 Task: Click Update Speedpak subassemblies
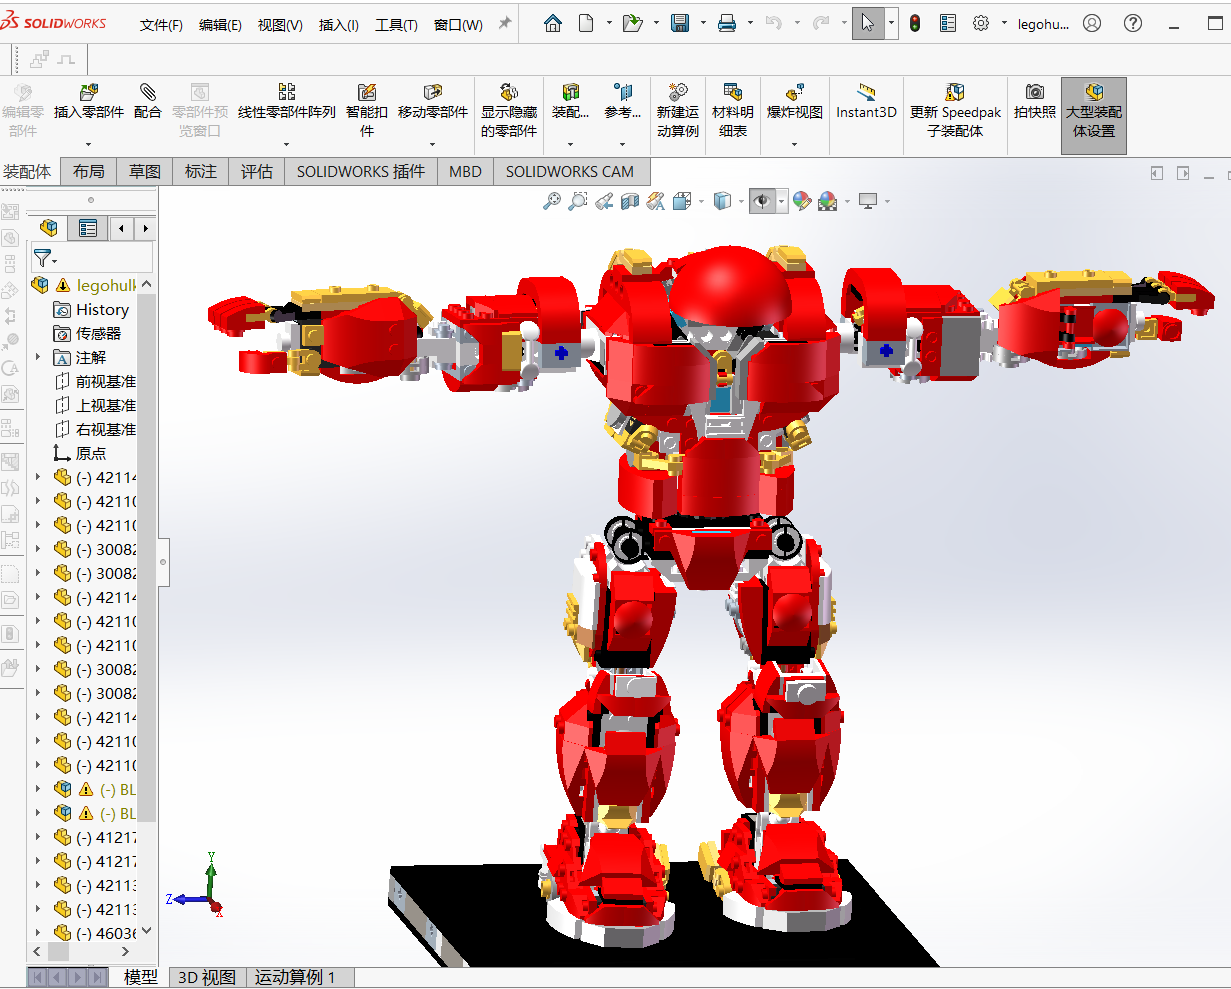pyautogui.click(x=955, y=111)
